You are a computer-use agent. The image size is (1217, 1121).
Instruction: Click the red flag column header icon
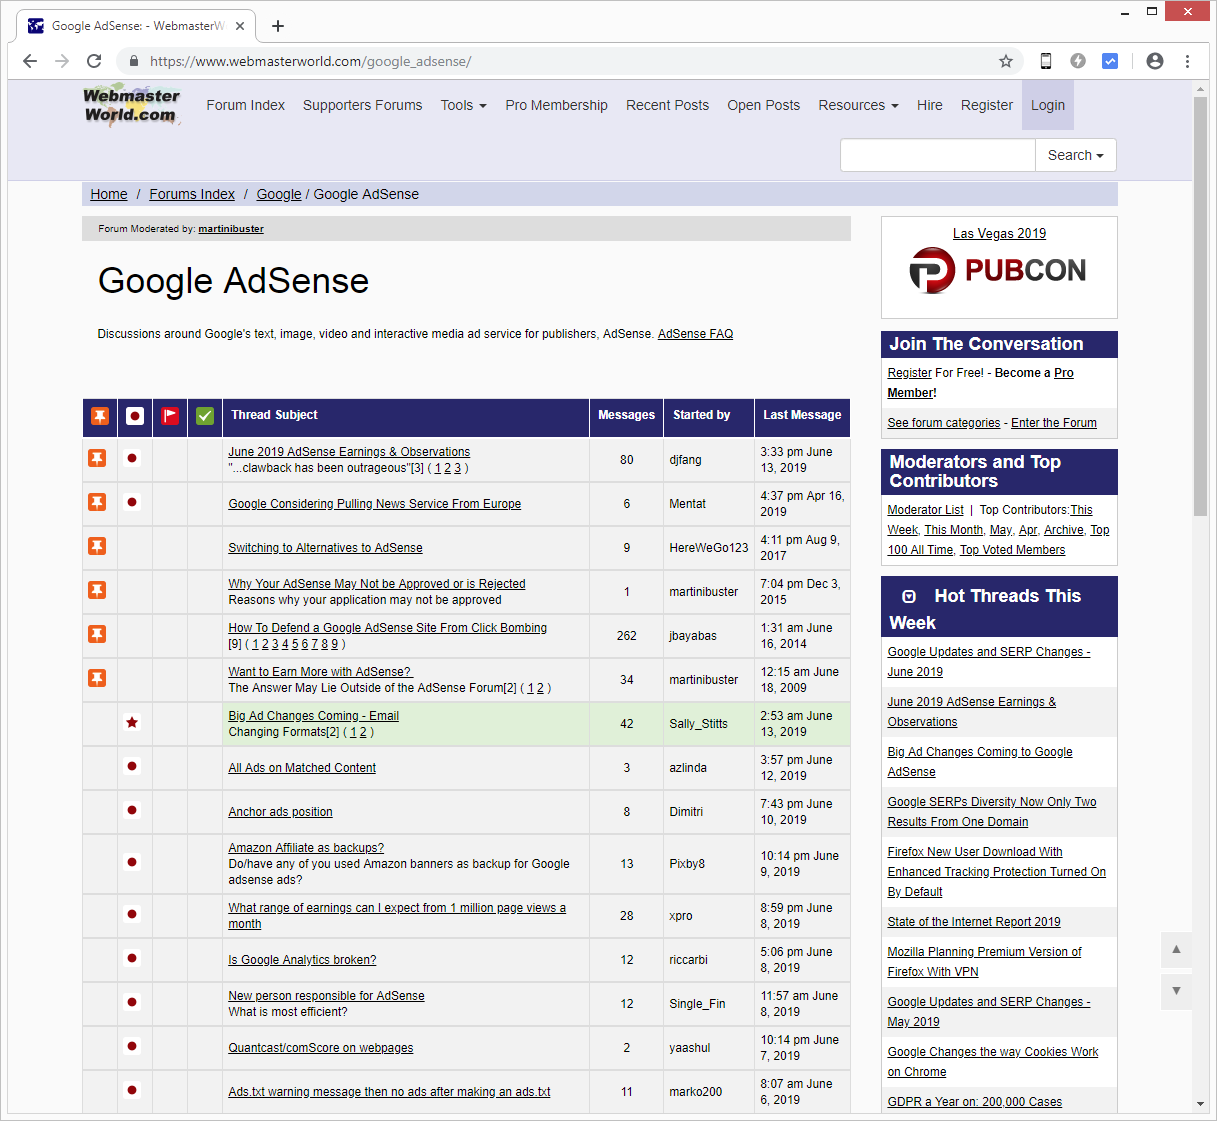click(x=170, y=416)
